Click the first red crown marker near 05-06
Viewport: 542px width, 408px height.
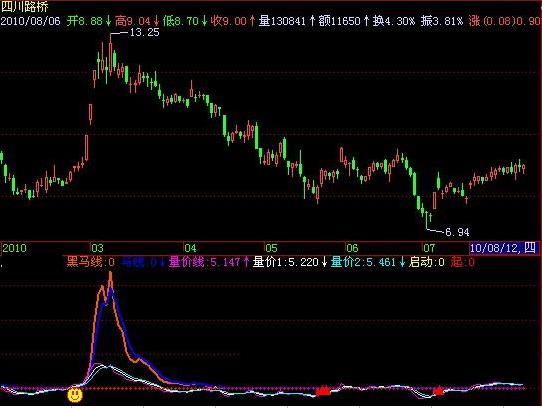[323, 391]
